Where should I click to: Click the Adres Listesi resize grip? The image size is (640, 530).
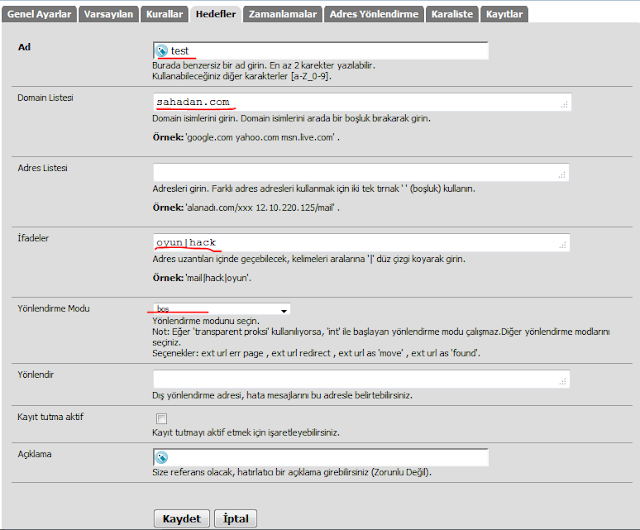point(562,175)
